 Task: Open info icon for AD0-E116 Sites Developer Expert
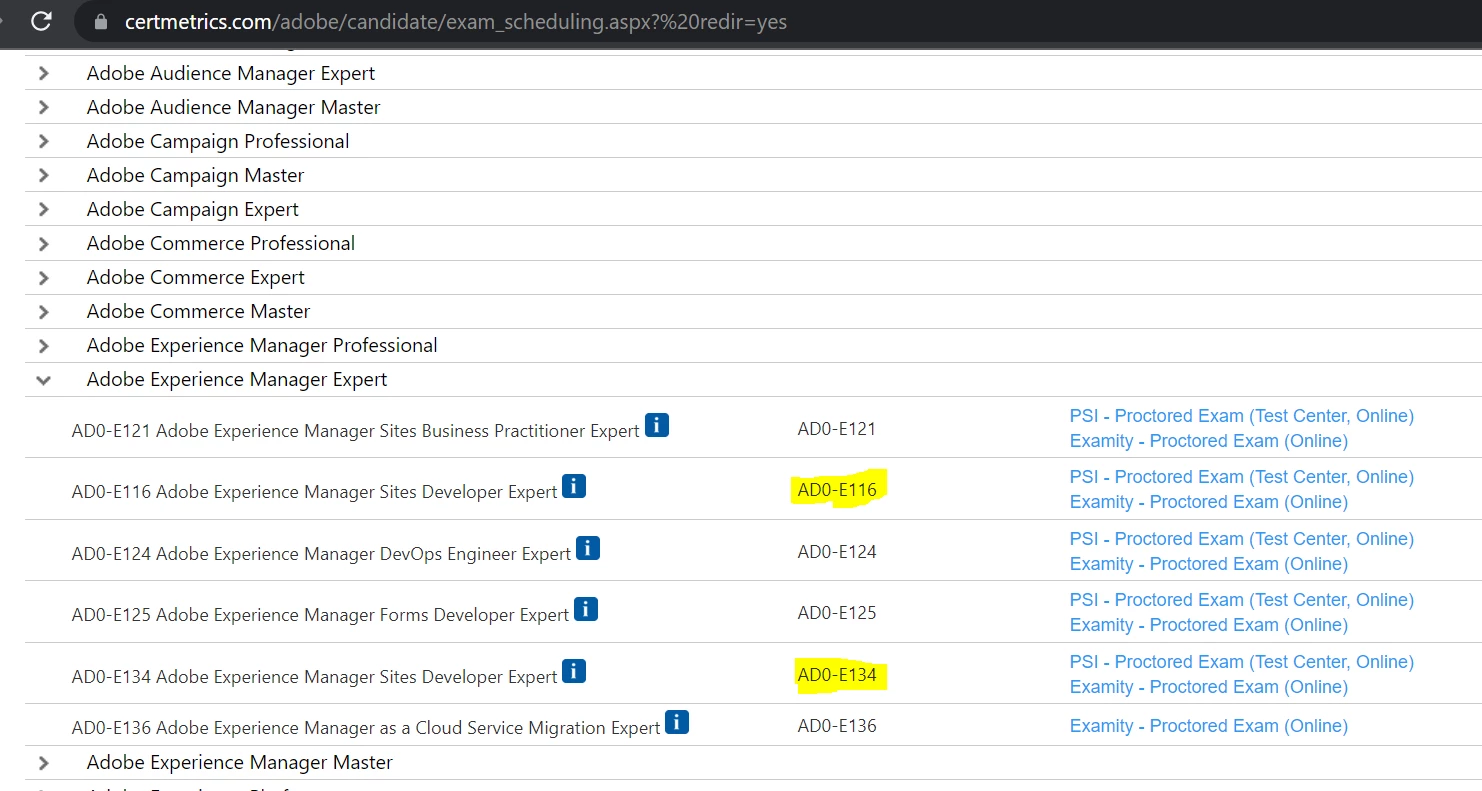pos(574,486)
